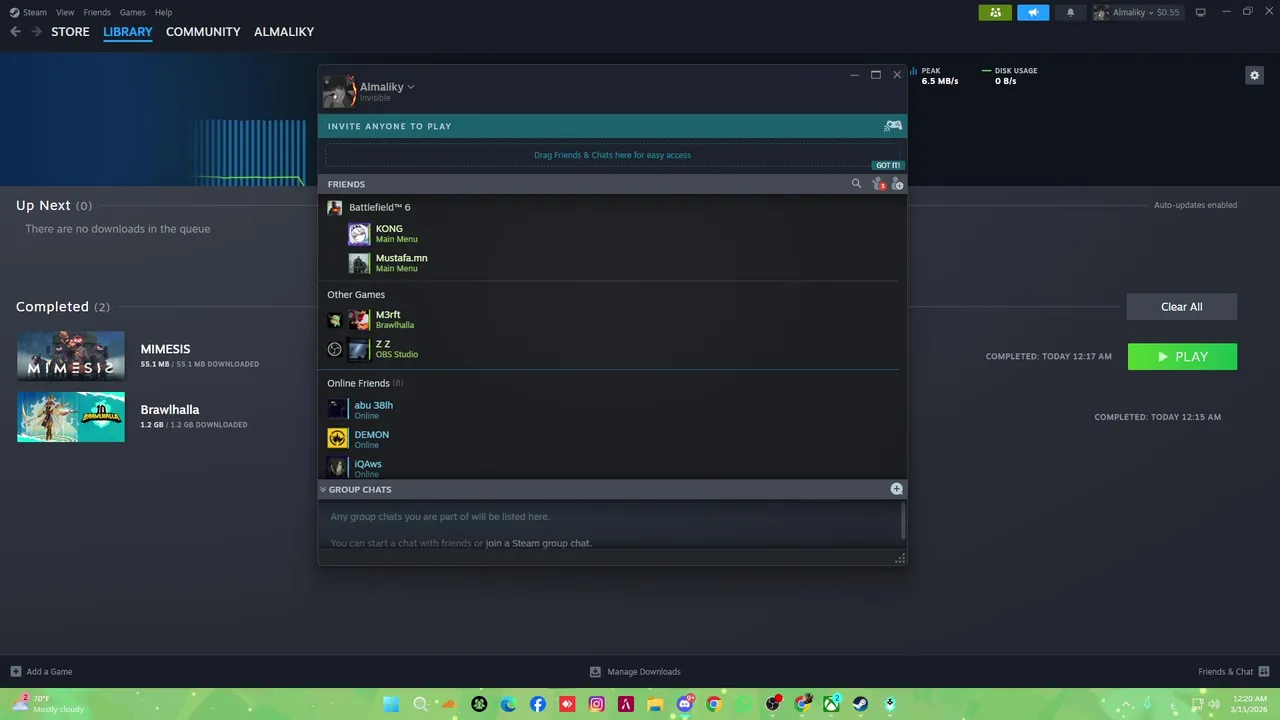Click Add a Game label

(x=49, y=671)
